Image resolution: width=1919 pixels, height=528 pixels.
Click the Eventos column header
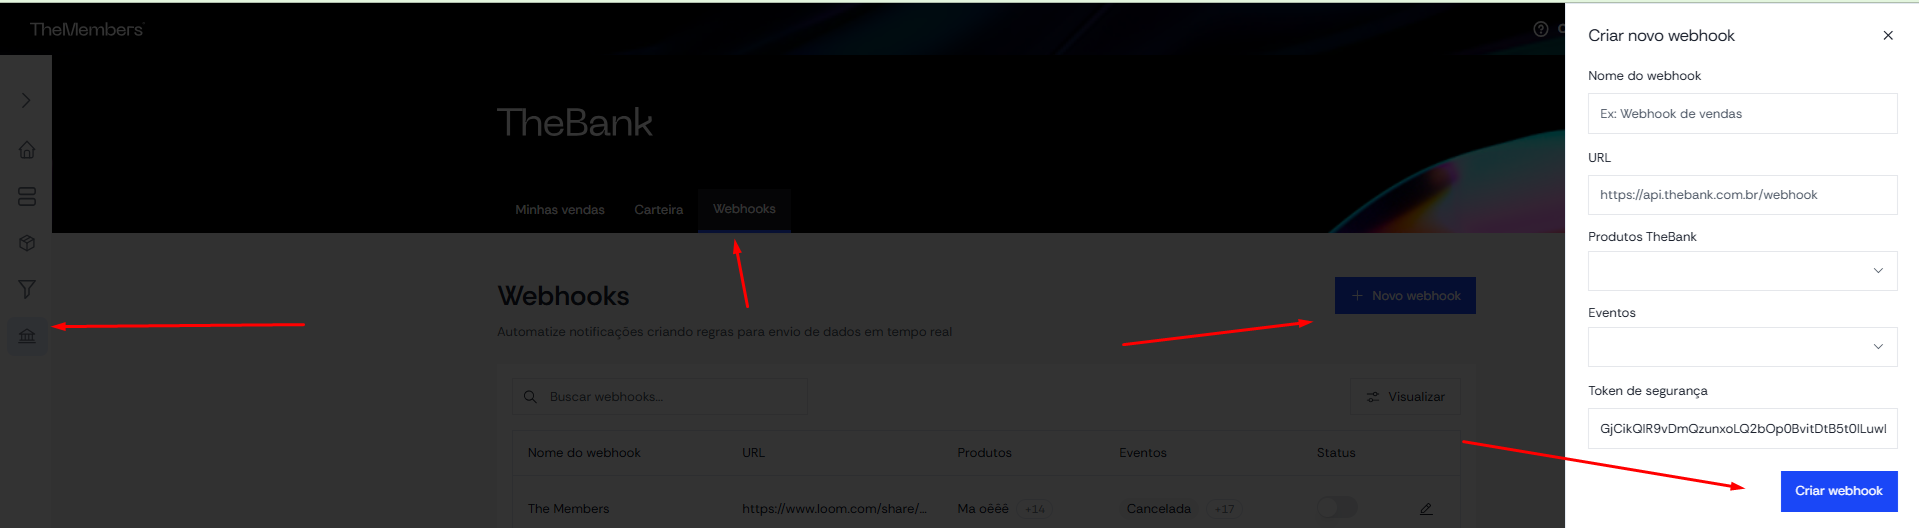1143,453
